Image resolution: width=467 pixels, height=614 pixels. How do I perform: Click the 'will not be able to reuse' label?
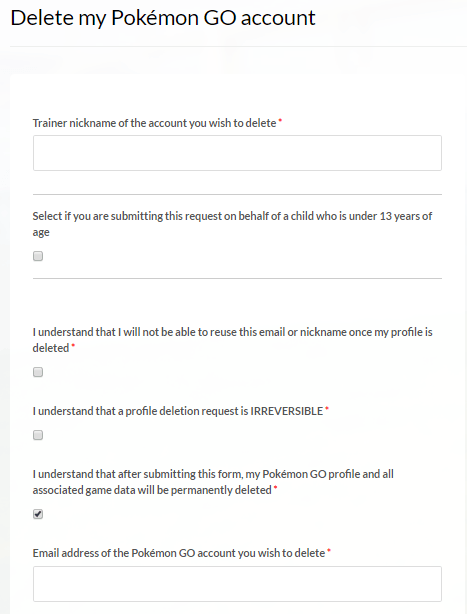pos(232,340)
